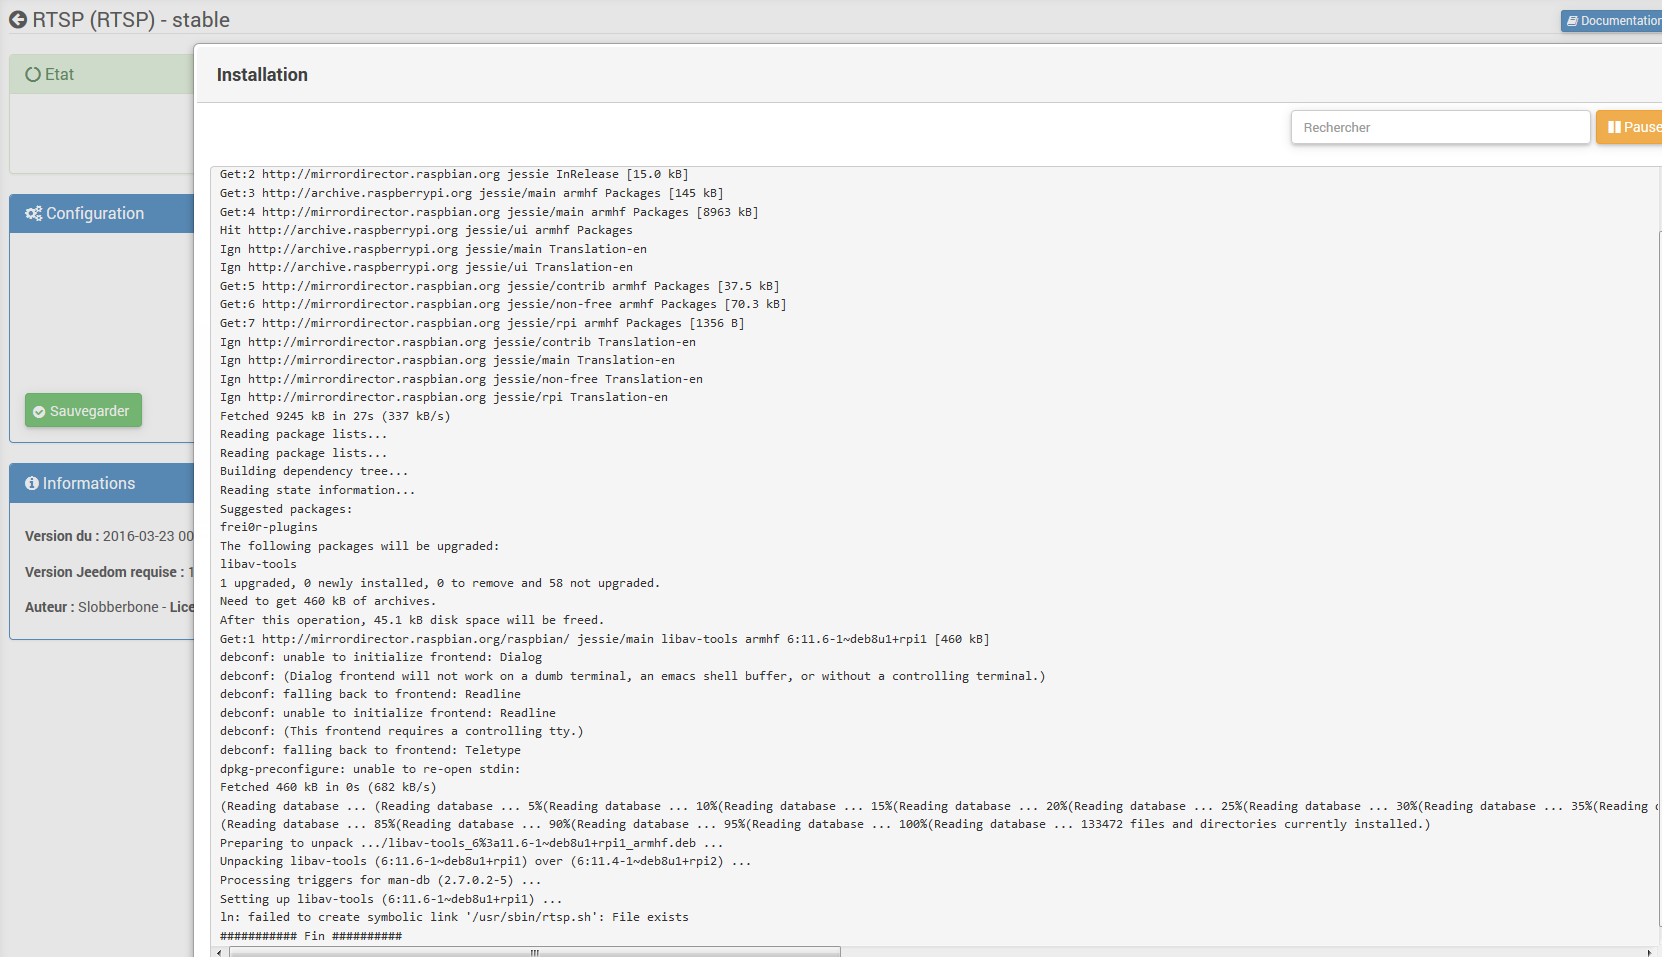This screenshot has width=1662, height=957.
Task: Click the 'Suggested packages:' log line
Action: [x=286, y=509]
